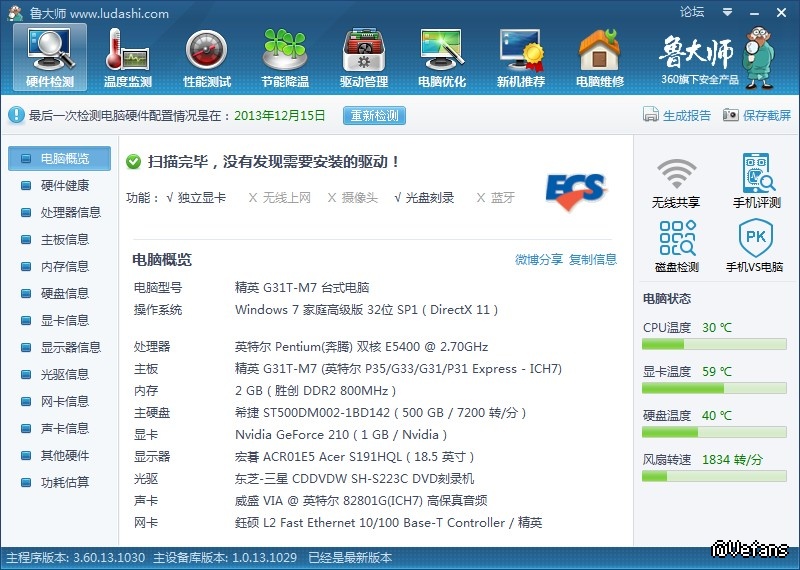Click the graphics card value Nvidia GeForce 210
The image size is (800, 570).
341,435
